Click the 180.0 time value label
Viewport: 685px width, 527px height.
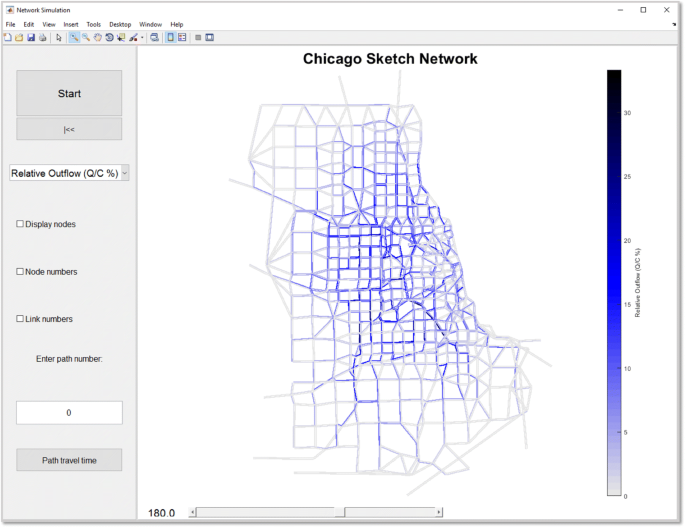161,513
